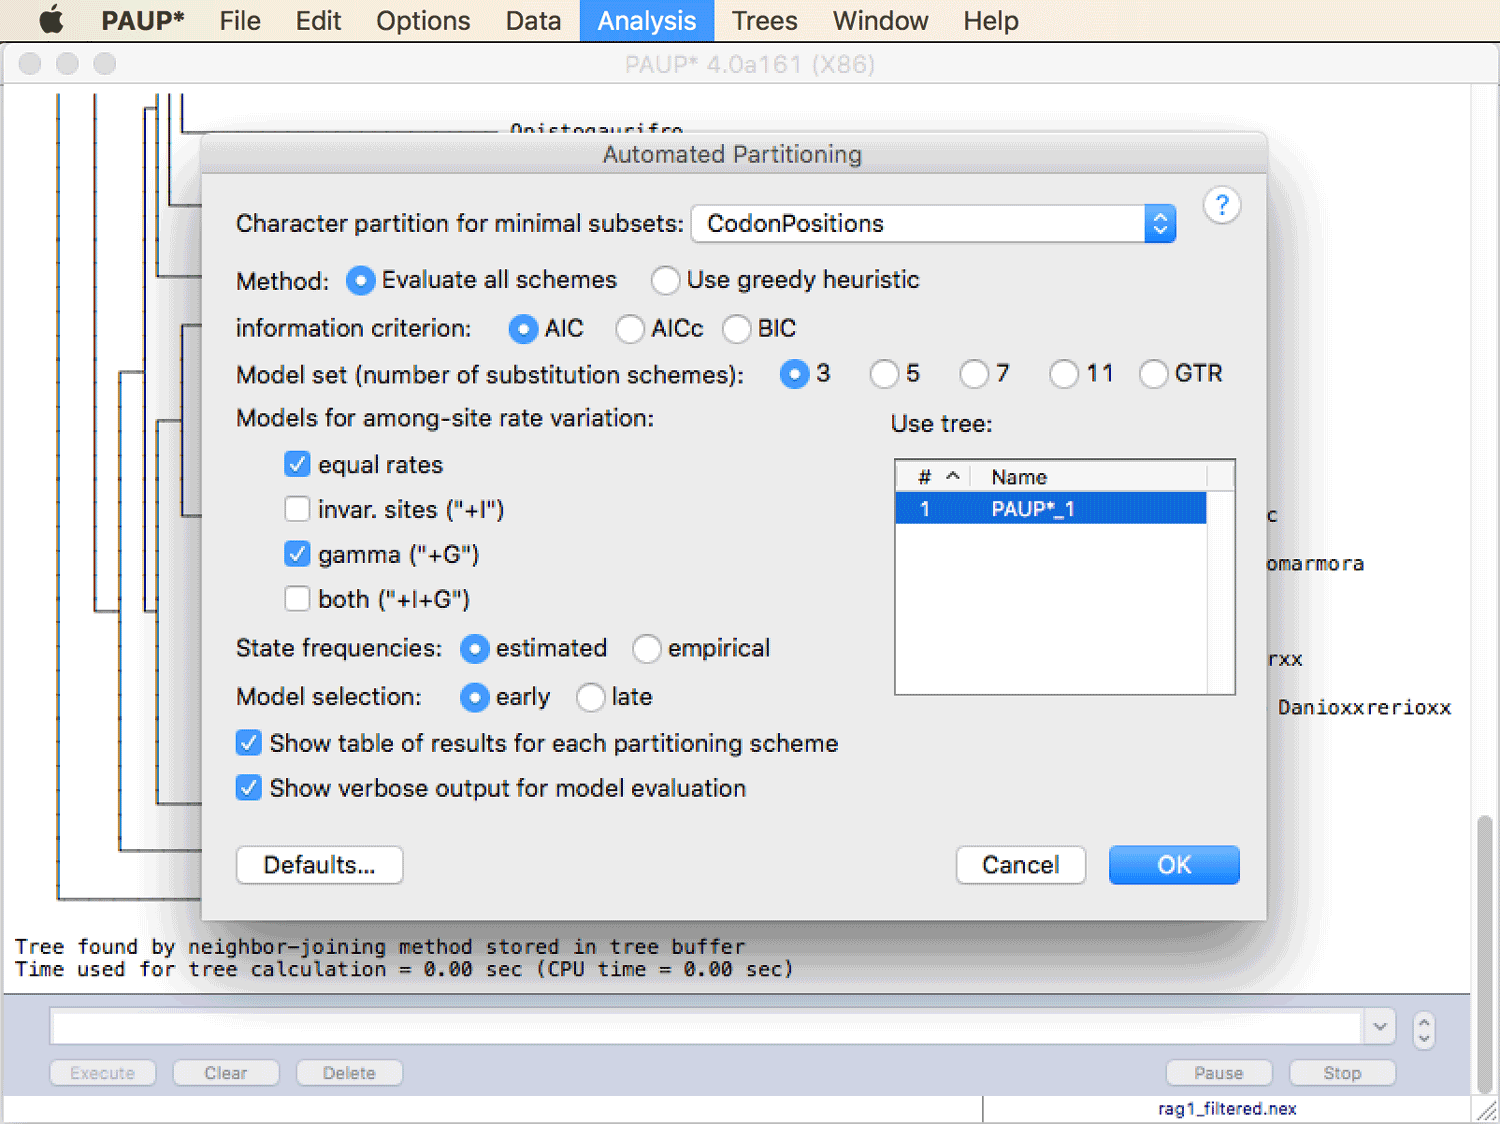
Task: Open the Window menu
Action: pos(880,20)
